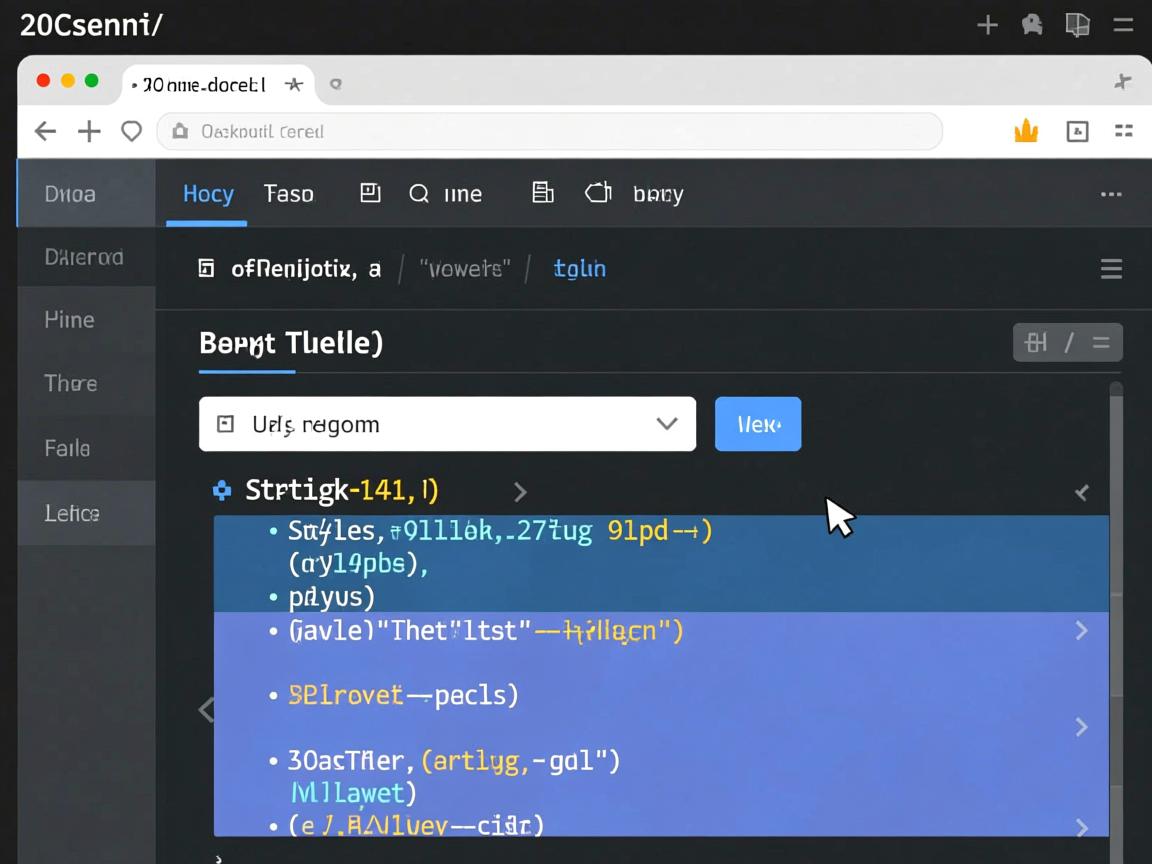Click the 'tgln' breadcrumb link
1152x864 pixels.
coord(580,268)
